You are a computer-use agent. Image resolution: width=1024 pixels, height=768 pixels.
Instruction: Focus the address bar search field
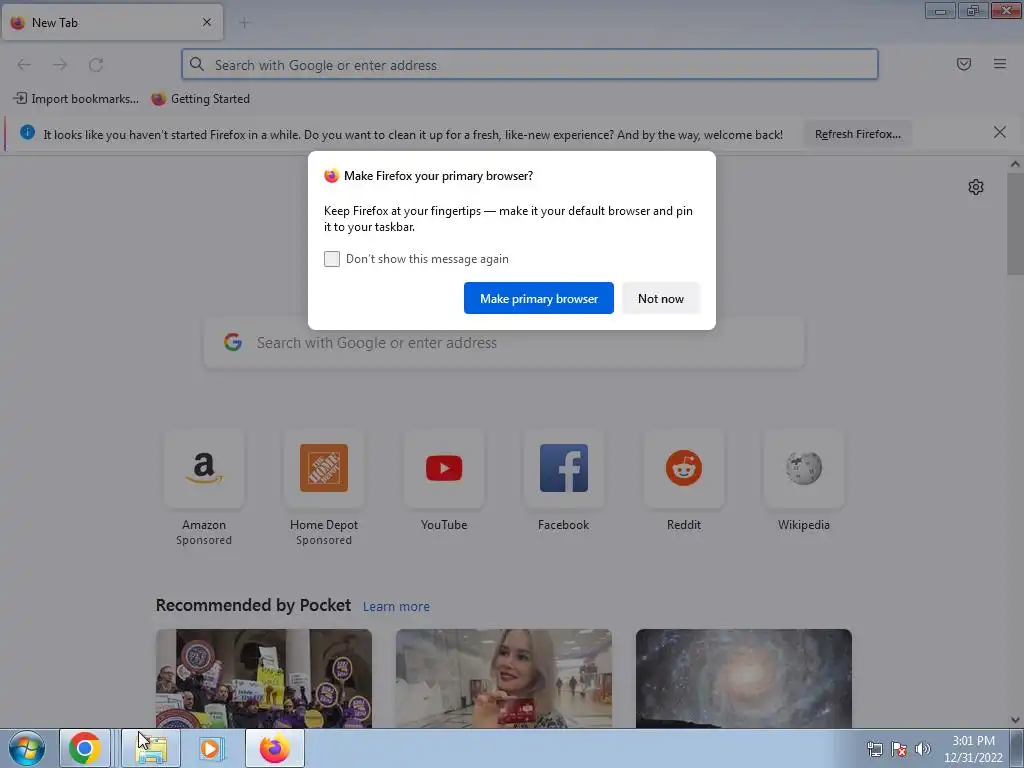530,65
